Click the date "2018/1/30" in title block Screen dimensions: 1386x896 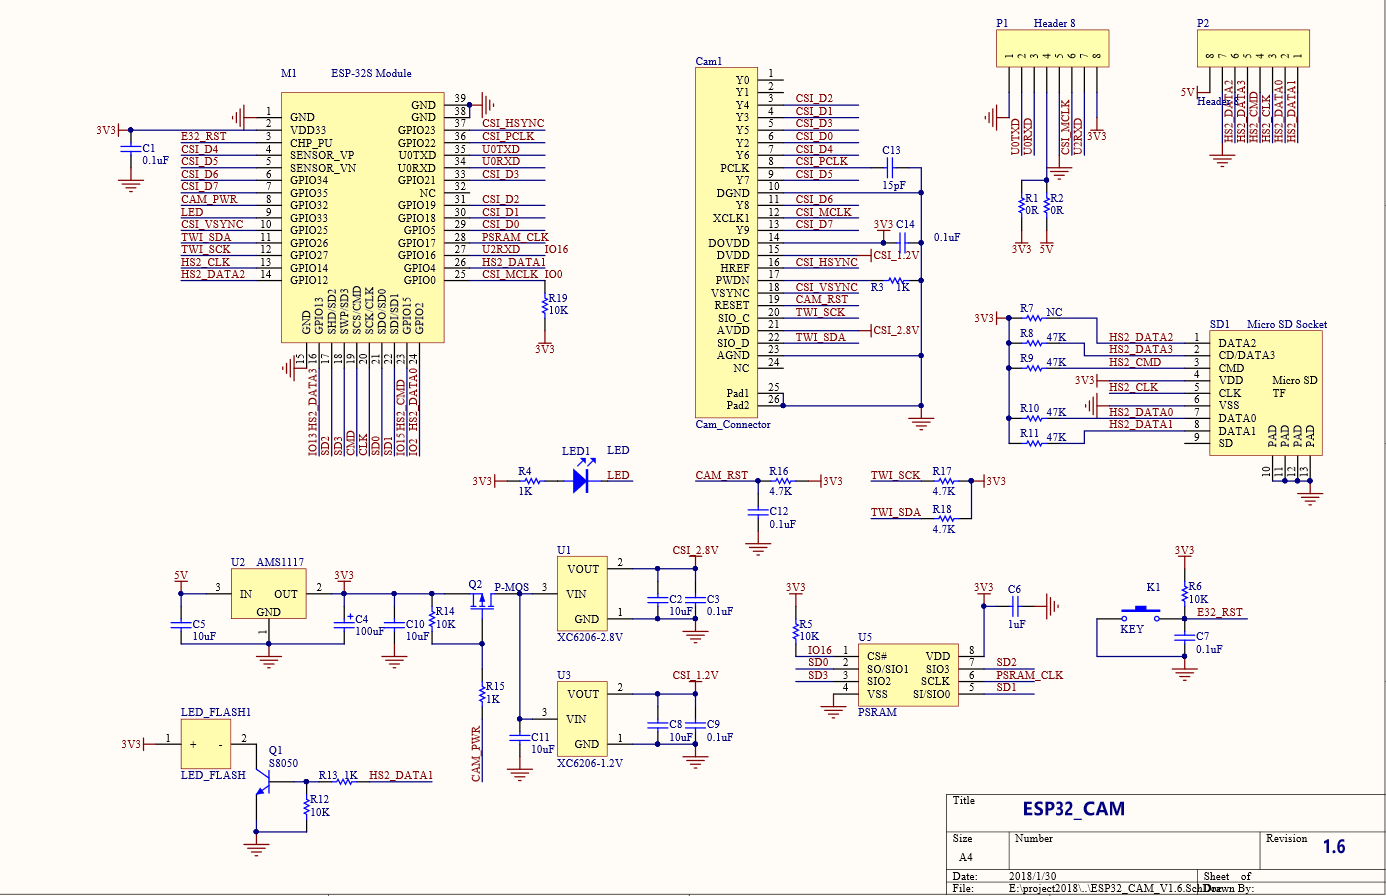coord(1031,876)
